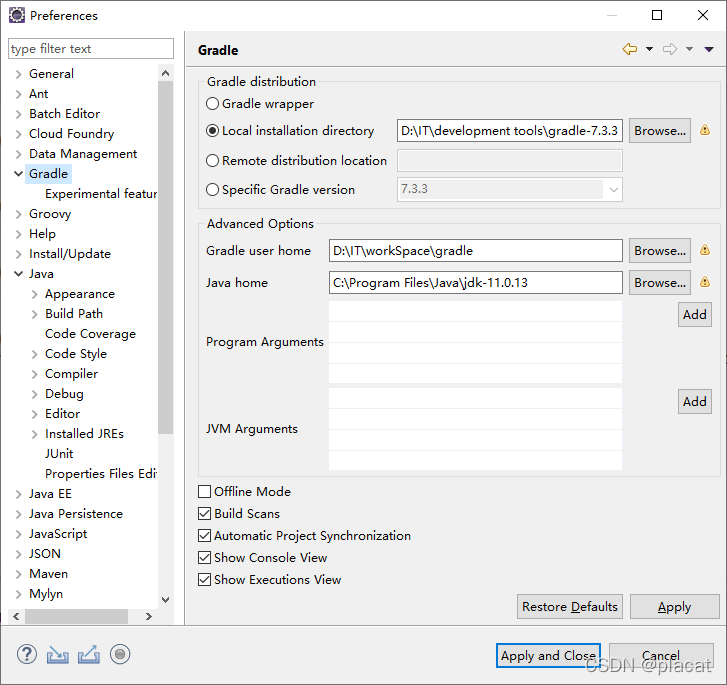This screenshot has height=685, width=727.
Task: Select JUnit under Java
Action: (x=59, y=454)
